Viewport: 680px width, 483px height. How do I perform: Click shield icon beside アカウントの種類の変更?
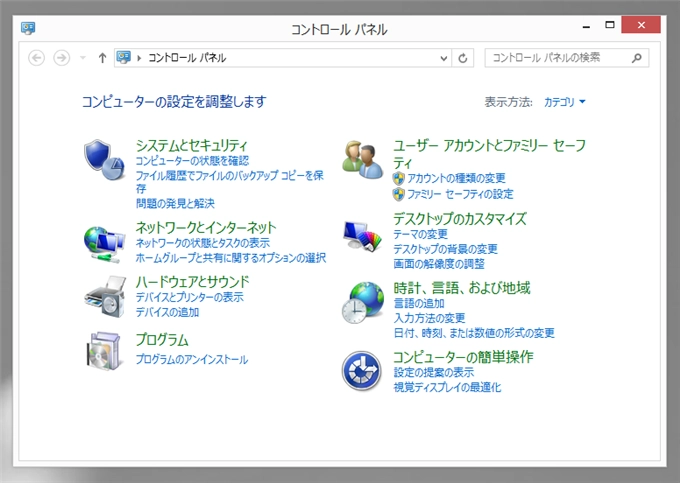pos(399,178)
